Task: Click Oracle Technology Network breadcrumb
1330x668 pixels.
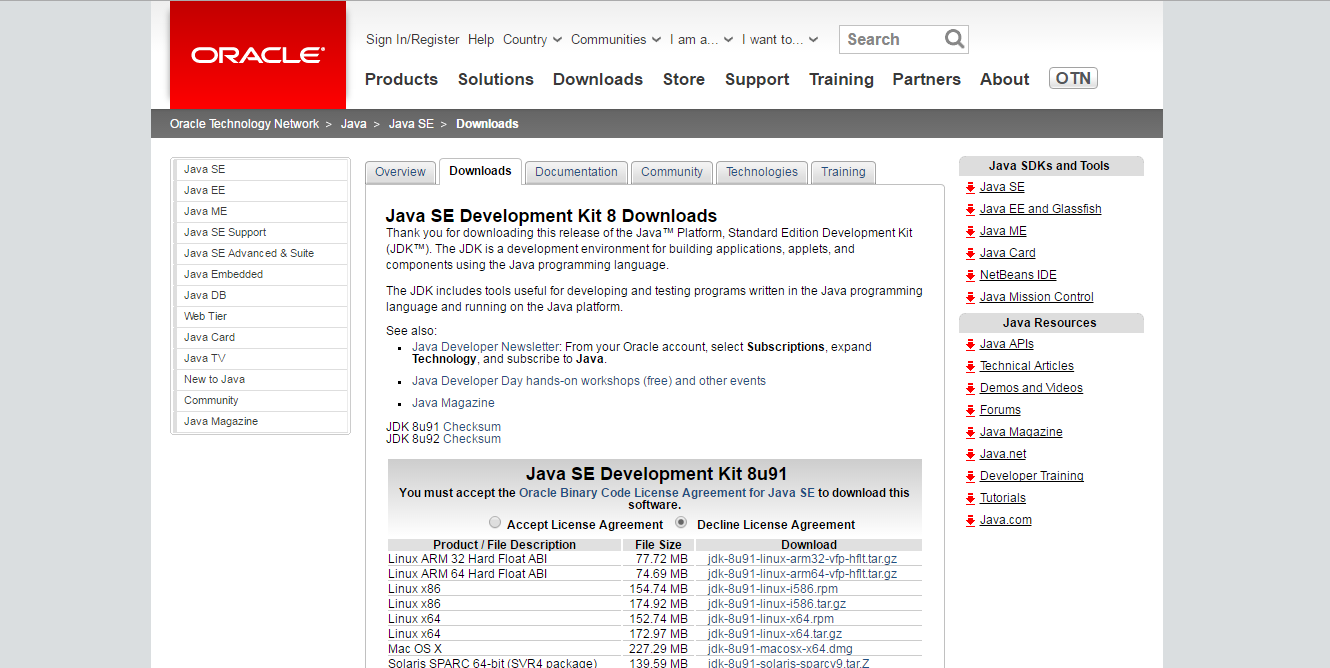Action: (244, 124)
